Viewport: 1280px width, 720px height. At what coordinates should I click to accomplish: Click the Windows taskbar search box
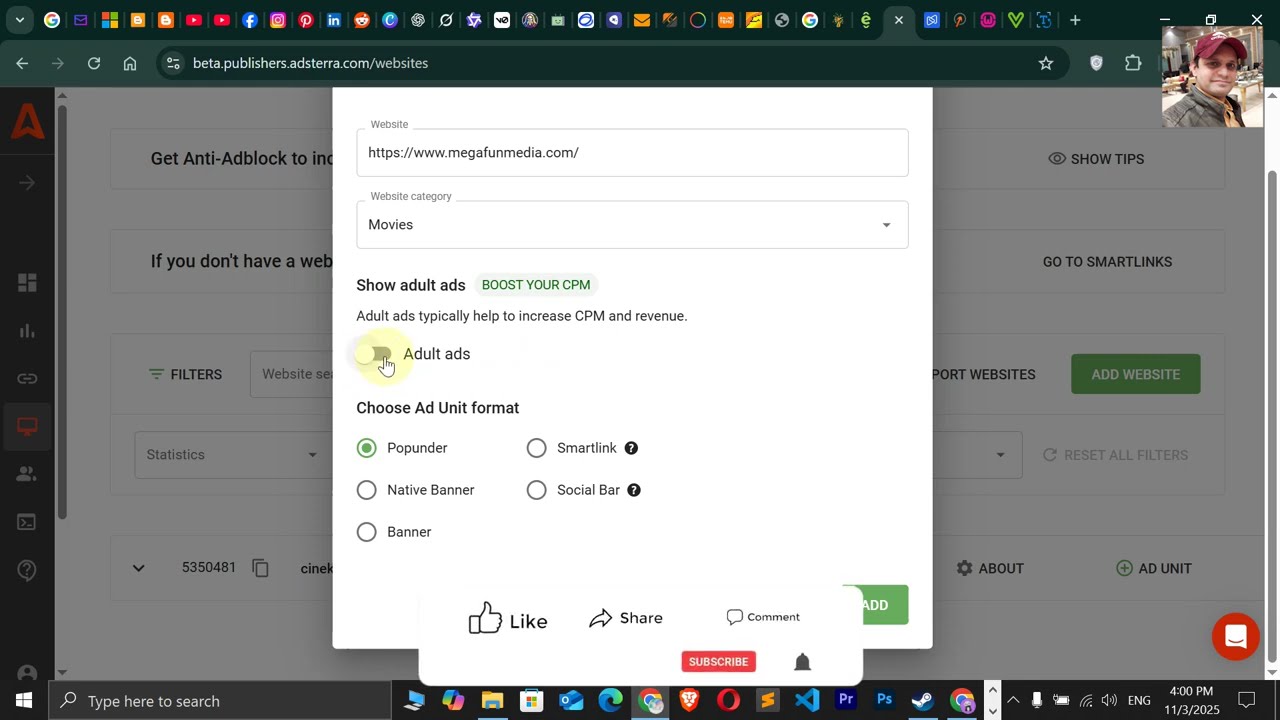(x=219, y=701)
